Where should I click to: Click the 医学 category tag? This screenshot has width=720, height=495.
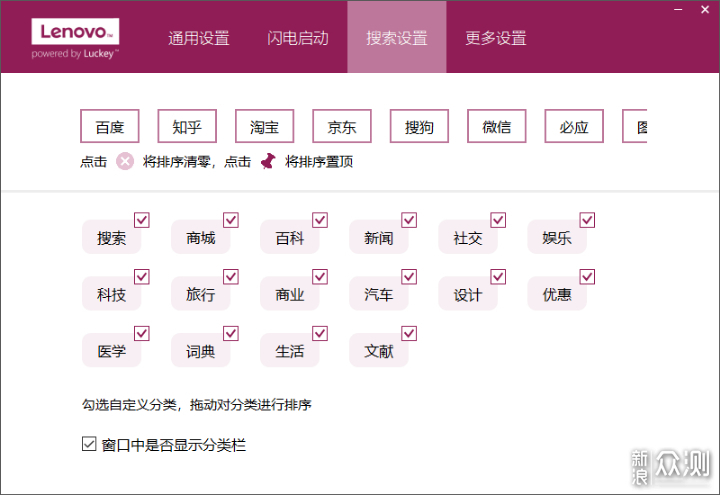click(x=112, y=351)
